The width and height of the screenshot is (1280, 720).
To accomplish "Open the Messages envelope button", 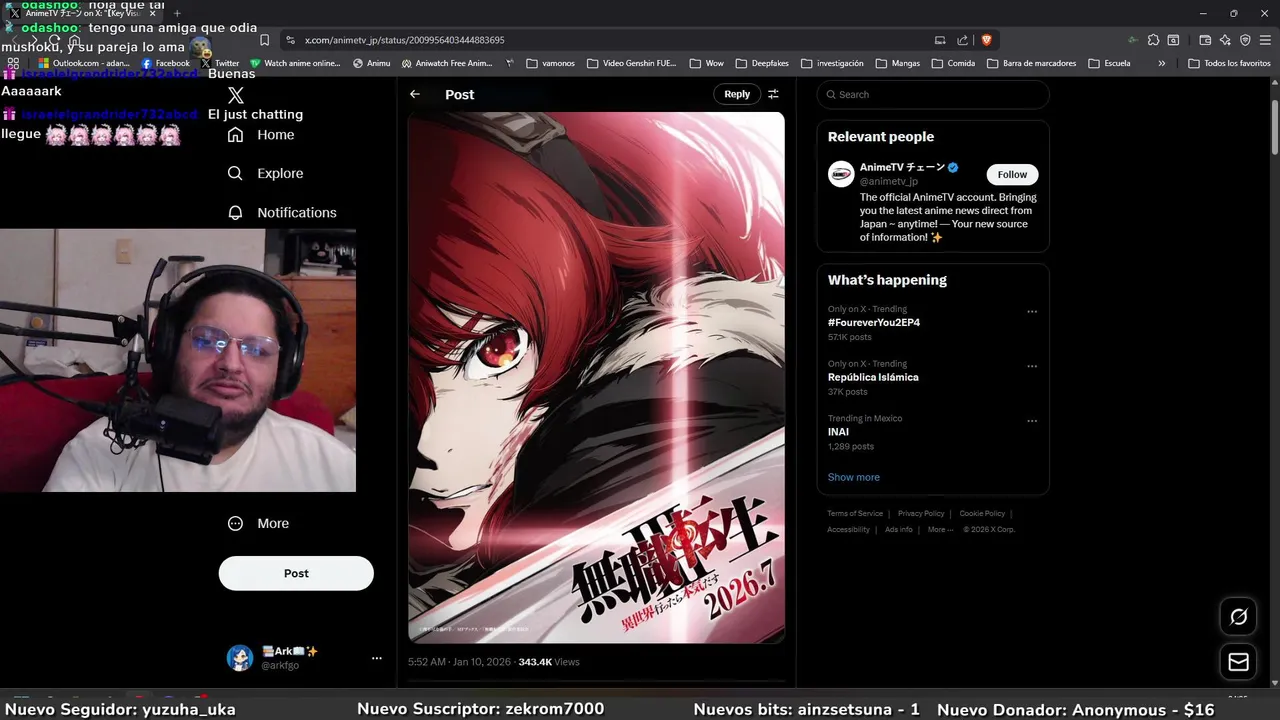I will 1238,662.
